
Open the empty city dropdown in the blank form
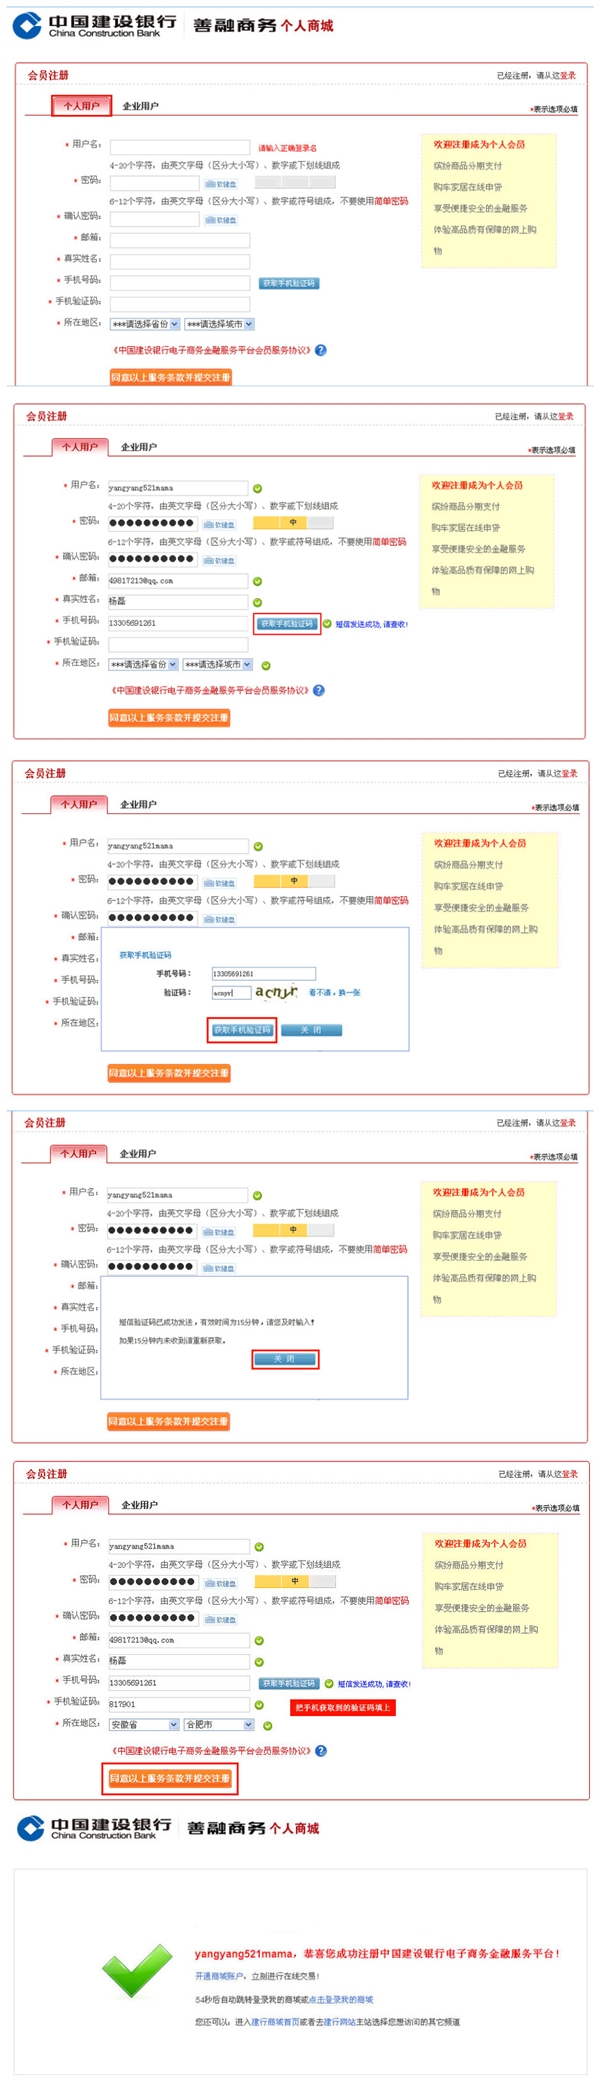point(219,324)
